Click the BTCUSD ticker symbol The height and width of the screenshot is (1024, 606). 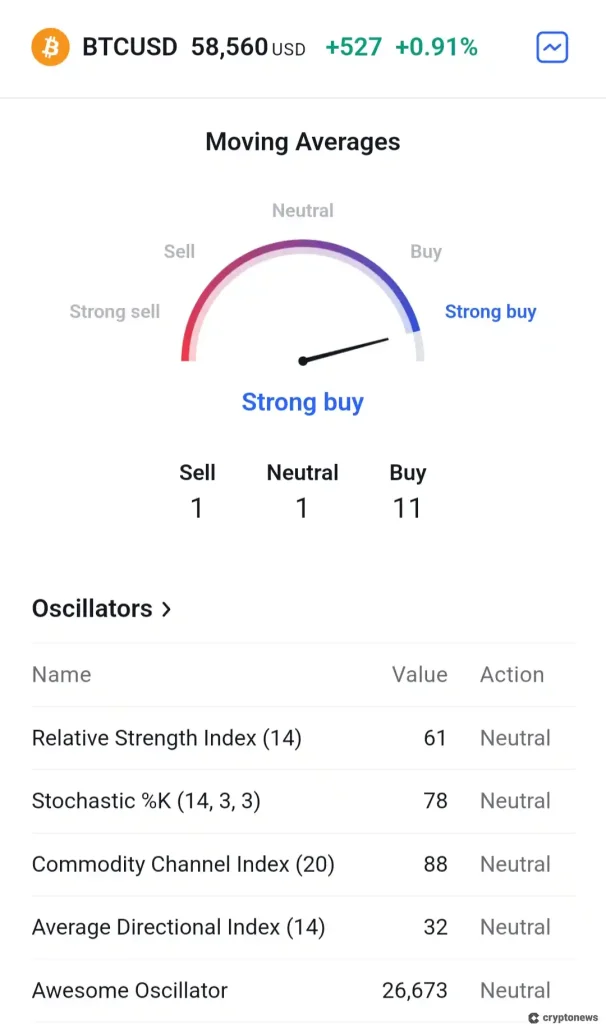pos(130,47)
